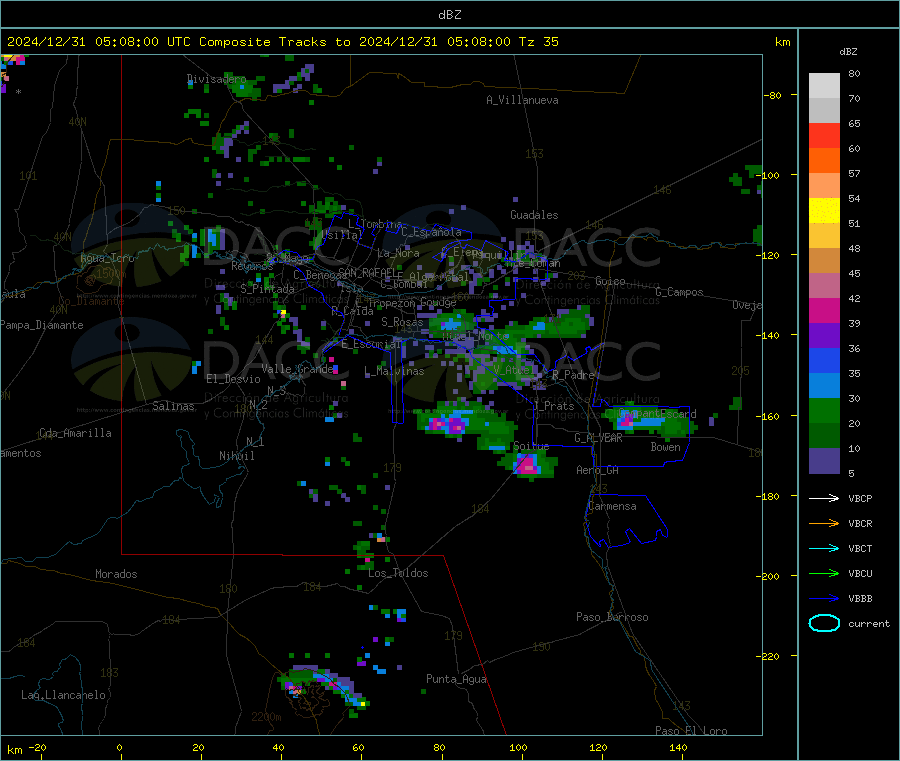Click the Paso_Barroso place label

[x=612, y=617]
